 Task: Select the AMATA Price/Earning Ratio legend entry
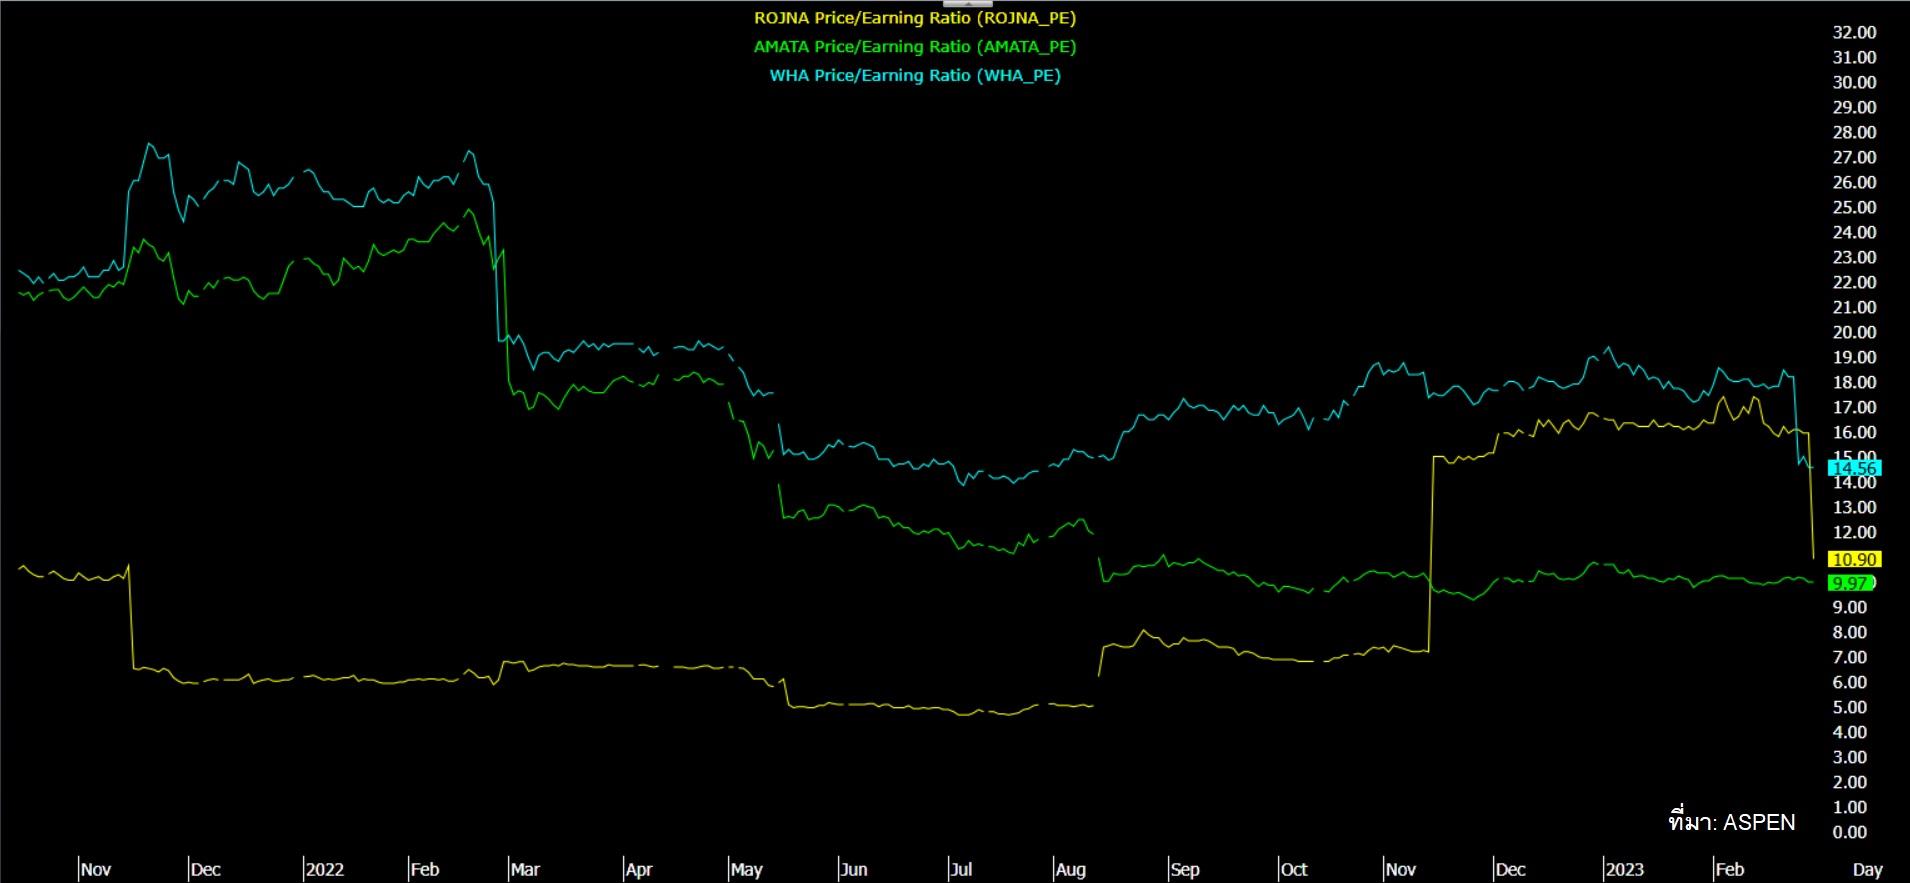pyautogui.click(x=915, y=46)
